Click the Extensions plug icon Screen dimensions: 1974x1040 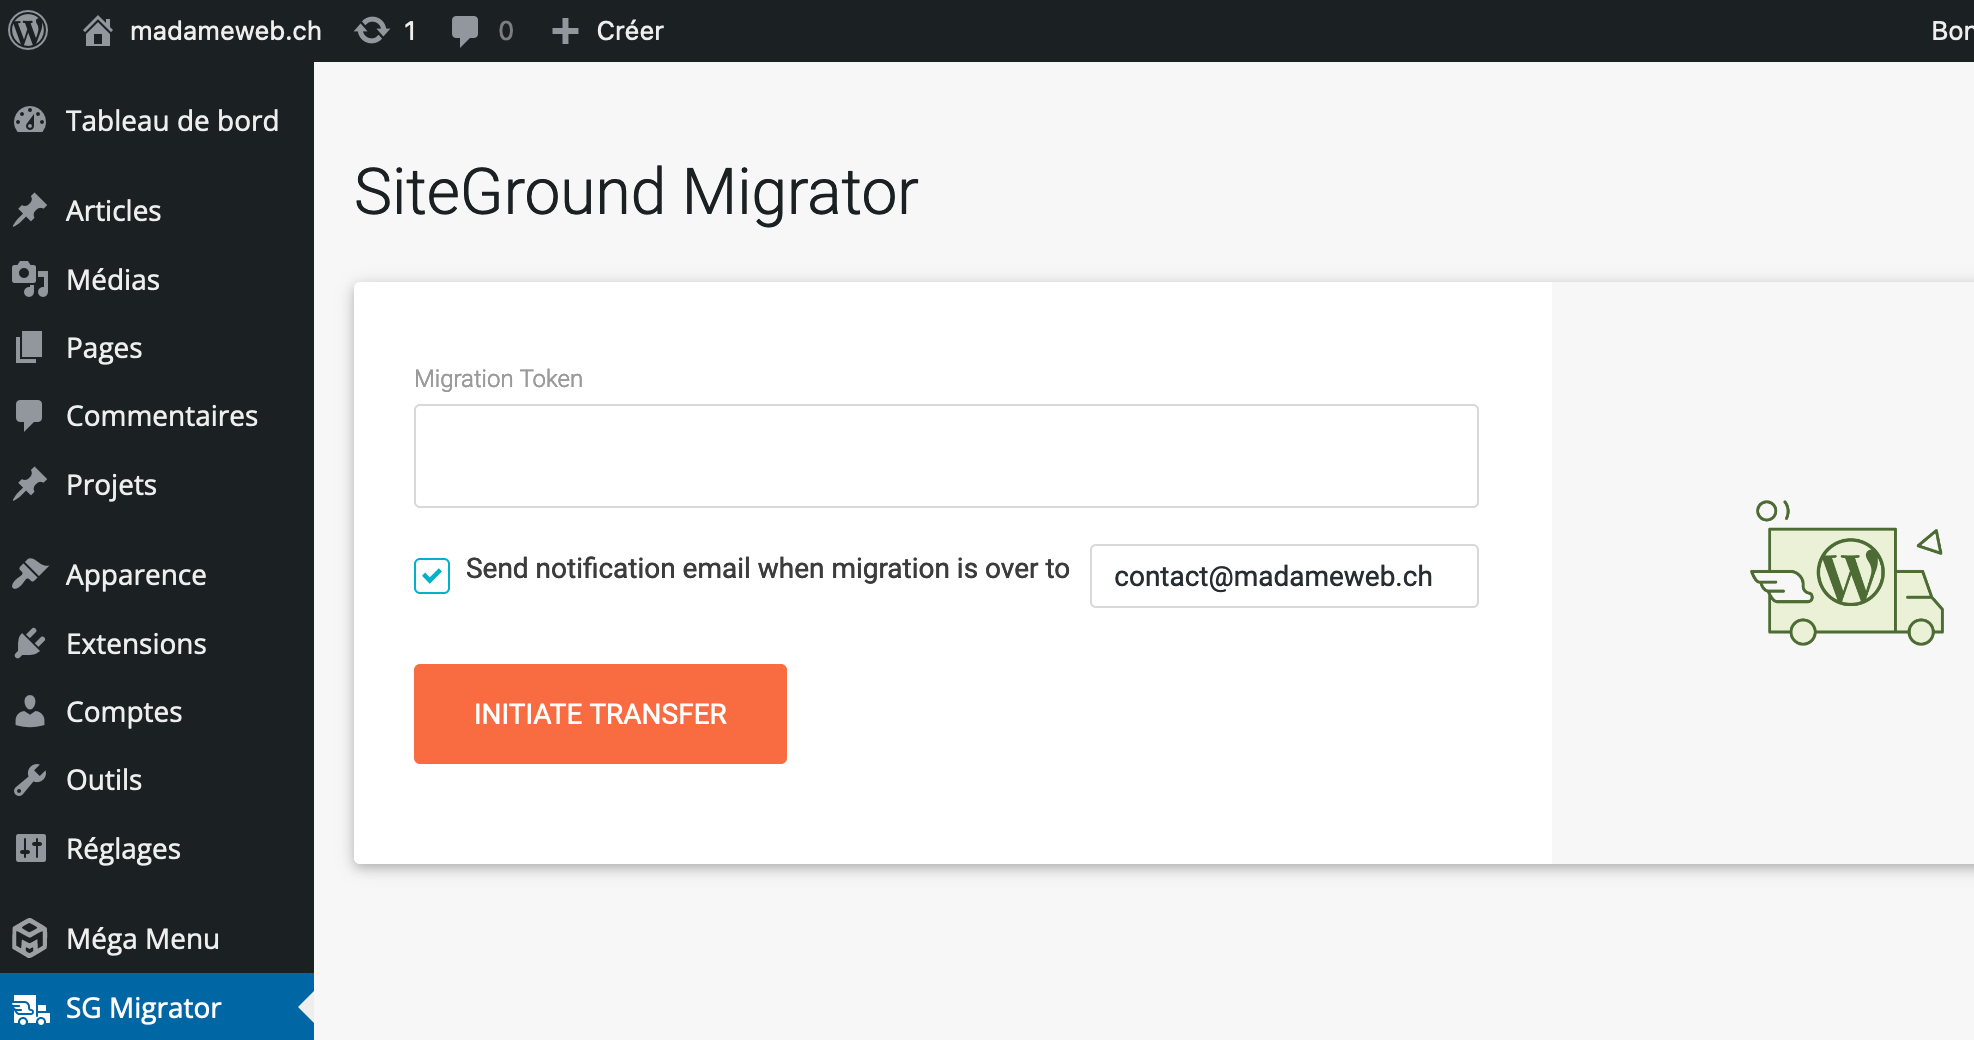click(30, 644)
